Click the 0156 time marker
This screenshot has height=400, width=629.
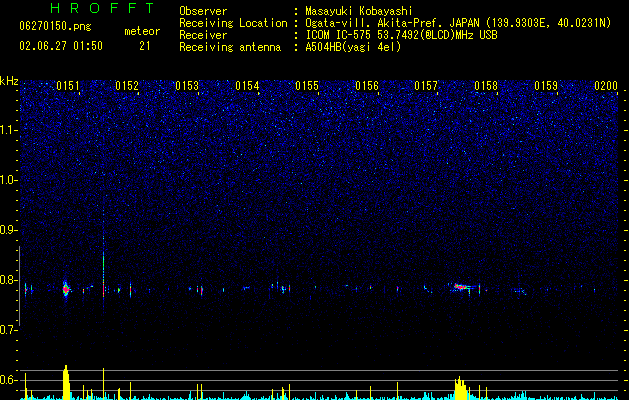[x=367, y=86]
